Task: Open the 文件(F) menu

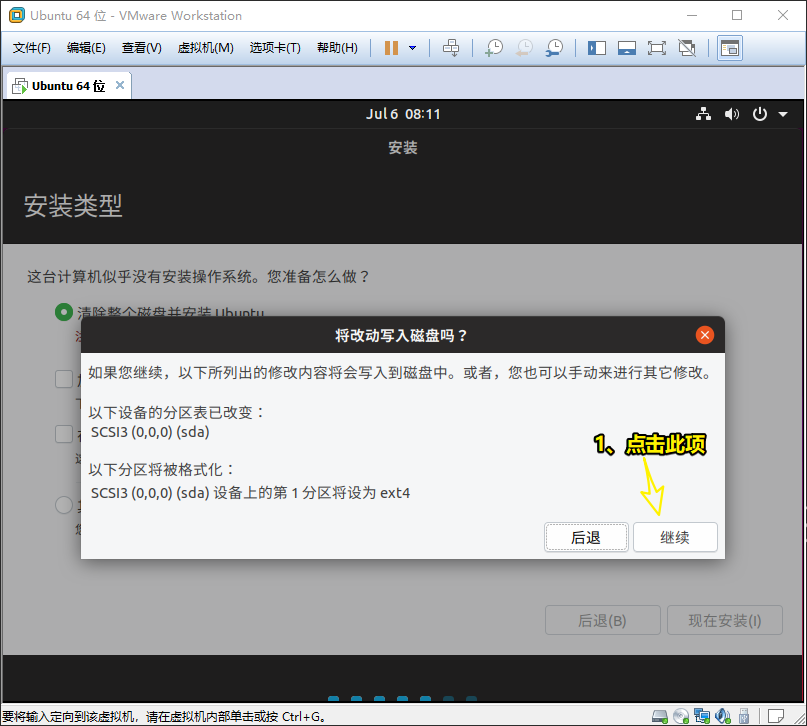Action: point(32,48)
